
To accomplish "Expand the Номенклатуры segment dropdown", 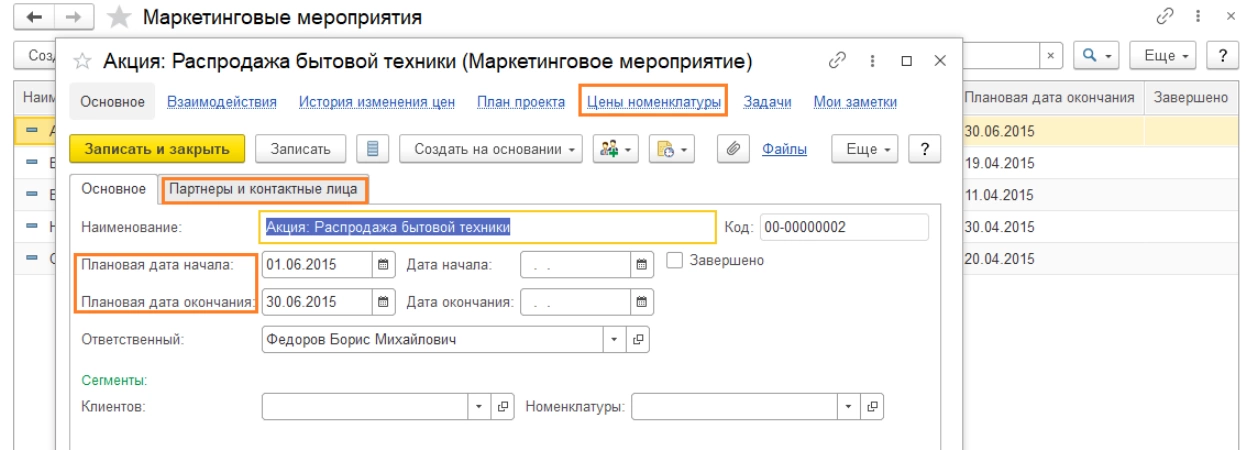I will [849, 407].
